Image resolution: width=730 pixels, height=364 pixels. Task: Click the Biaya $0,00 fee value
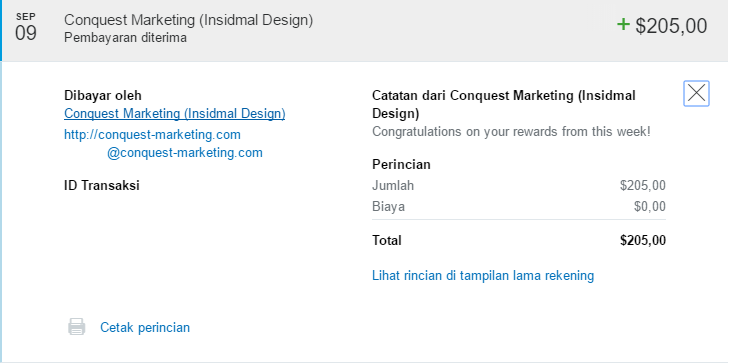[650, 207]
